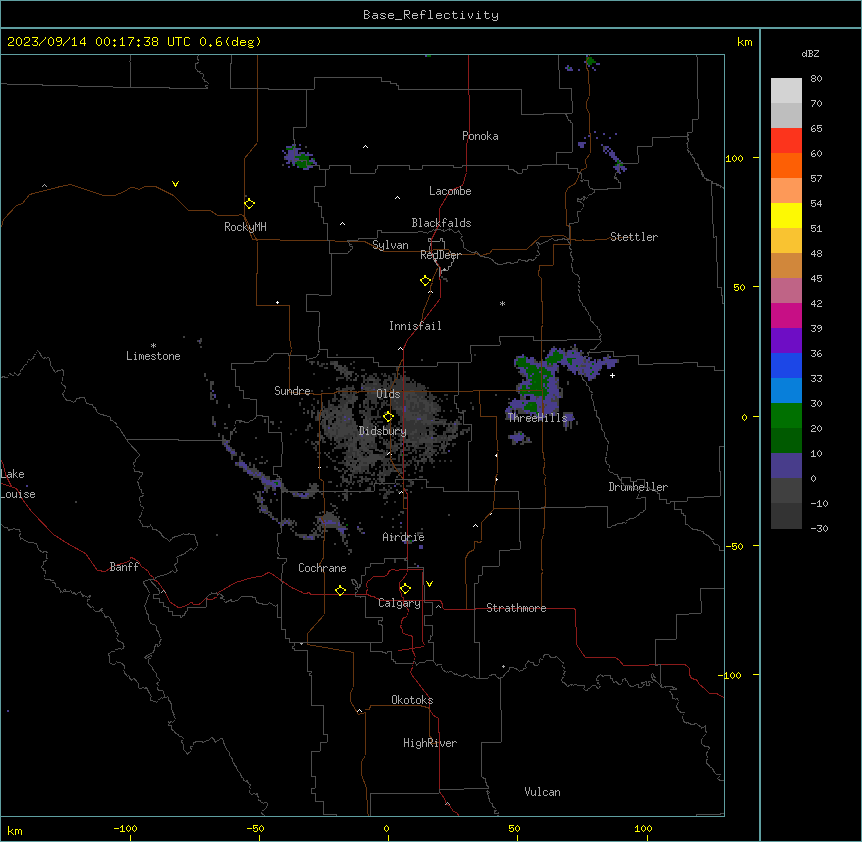Select the RockyMH label
Viewport: 862px width, 842px height.
245,227
